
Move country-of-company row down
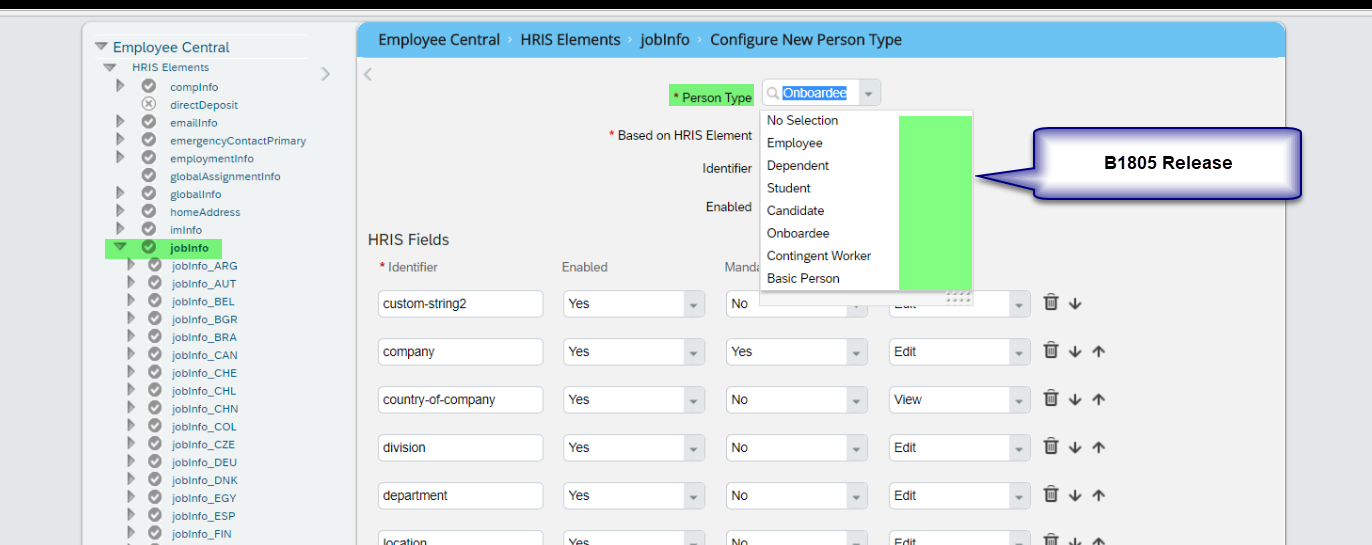pos(1075,400)
